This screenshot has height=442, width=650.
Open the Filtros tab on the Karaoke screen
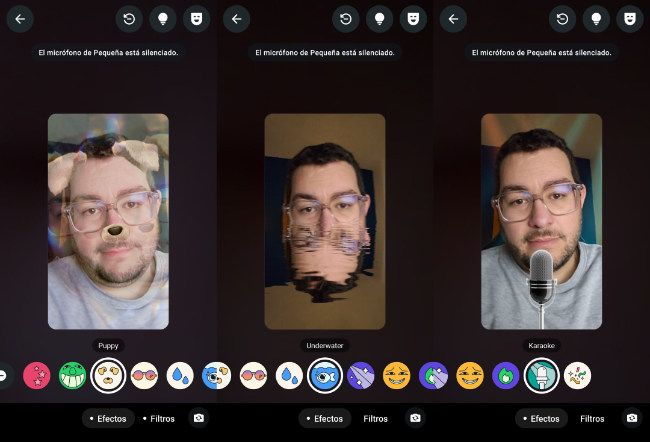[592, 419]
